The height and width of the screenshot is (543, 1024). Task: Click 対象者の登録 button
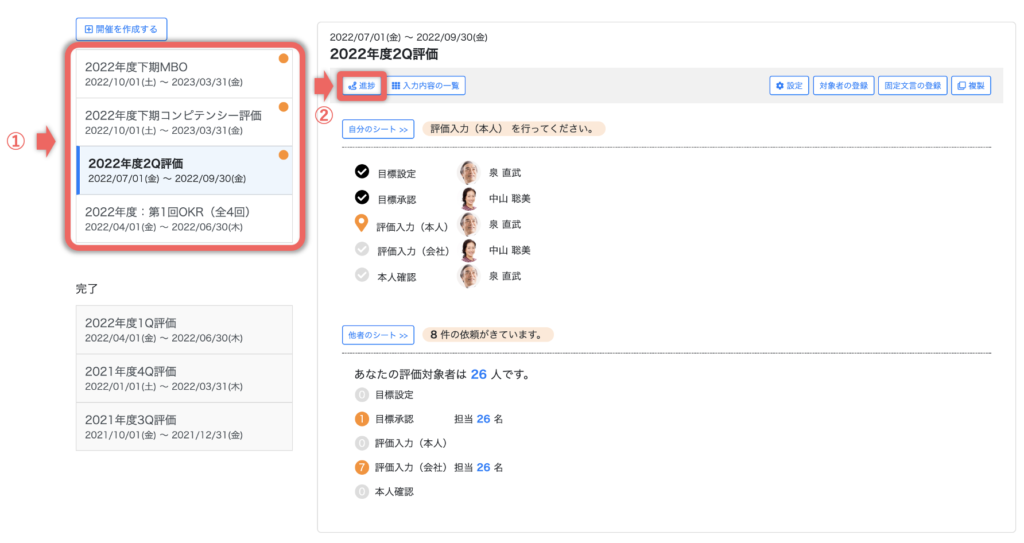[843, 86]
